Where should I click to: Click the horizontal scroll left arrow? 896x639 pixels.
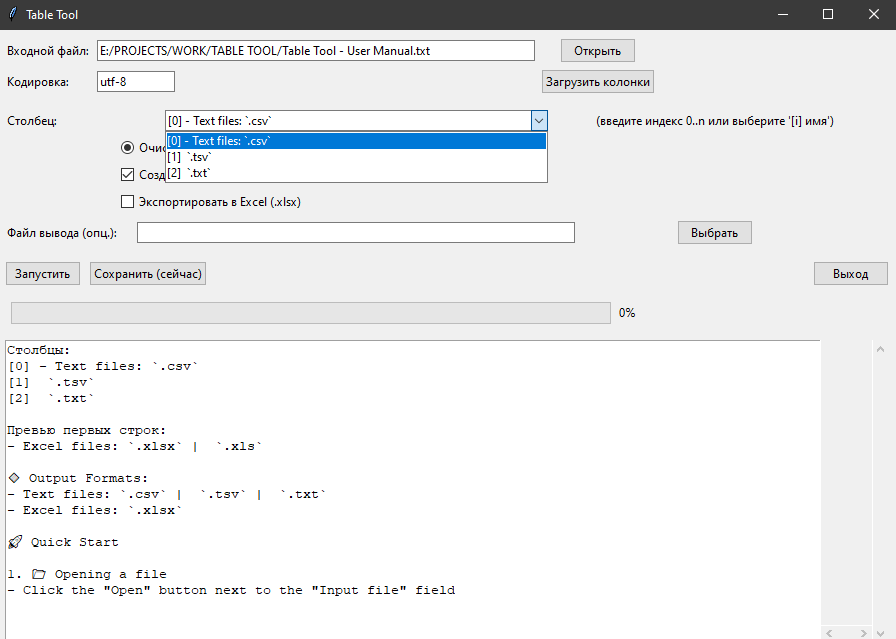[x=829, y=632]
